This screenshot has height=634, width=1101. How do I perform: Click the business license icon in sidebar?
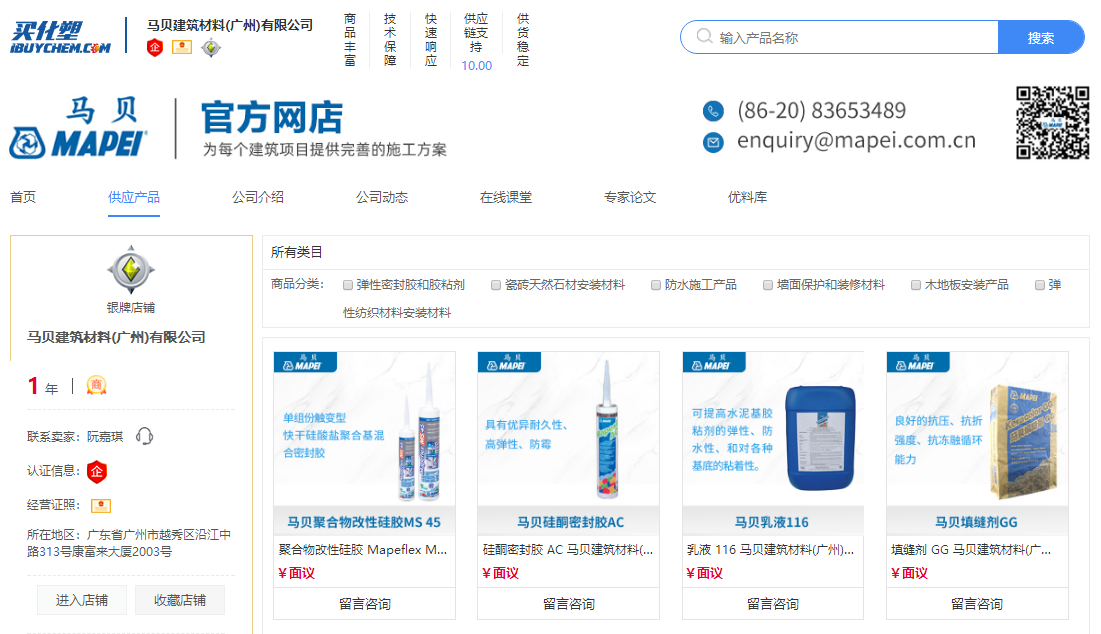point(101,506)
